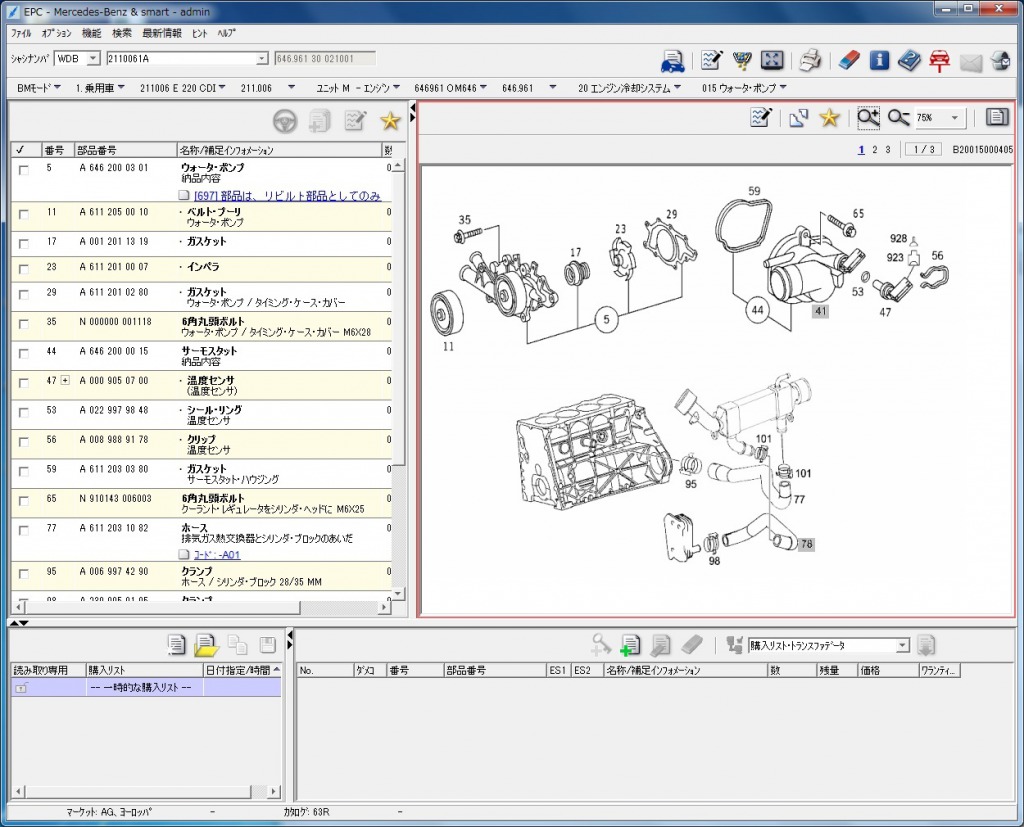Zoom in on the illustration
Image resolution: width=1024 pixels, height=827 pixels.
point(868,118)
